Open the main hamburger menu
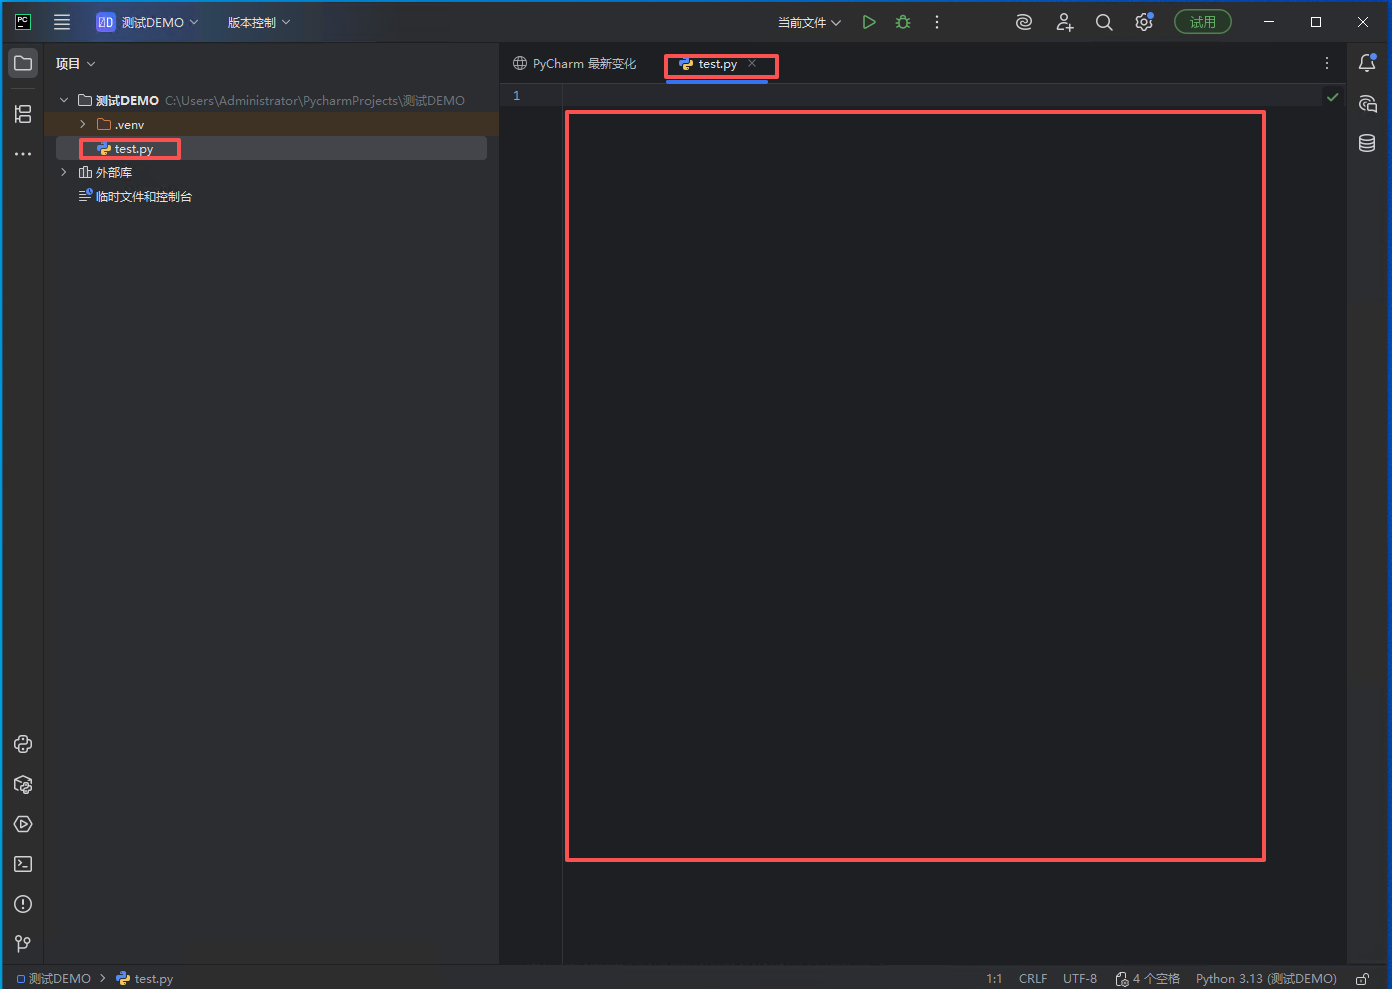 [62, 22]
